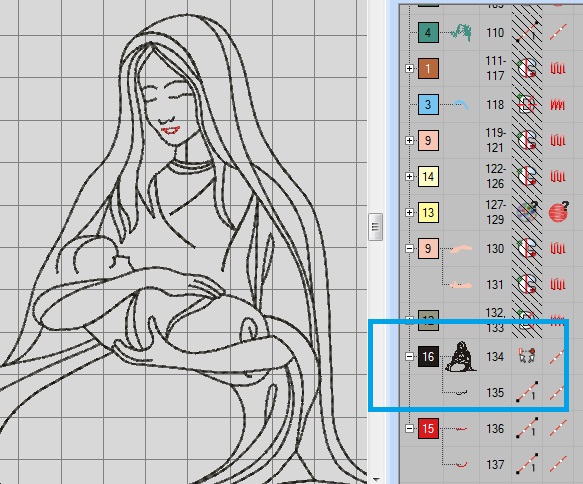Select the multicolor unknown icon for 127-129
Image resolution: width=583 pixels, height=484 pixels.
(527, 212)
